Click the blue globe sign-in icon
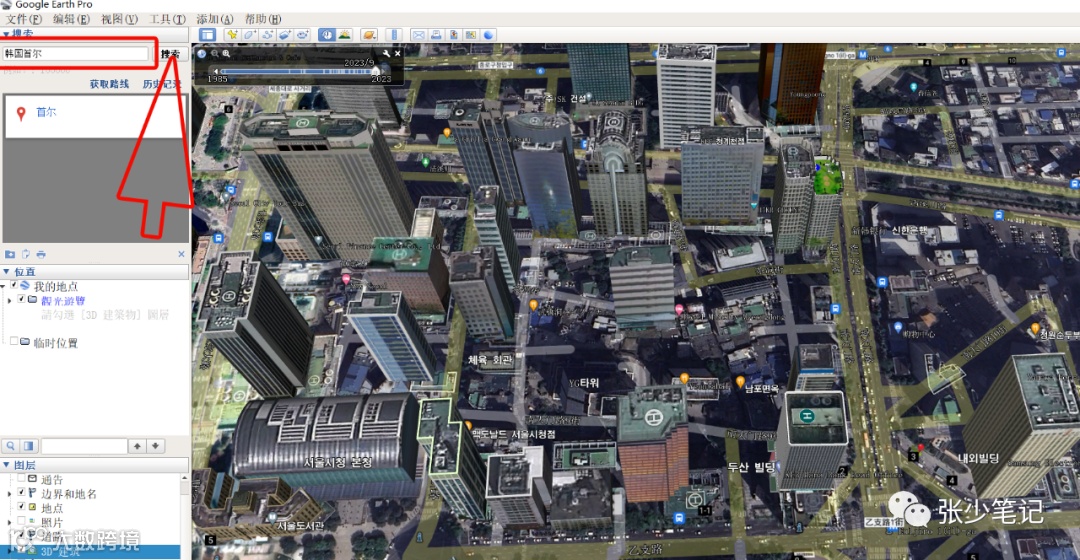The width and height of the screenshot is (1080, 560). tap(489, 34)
